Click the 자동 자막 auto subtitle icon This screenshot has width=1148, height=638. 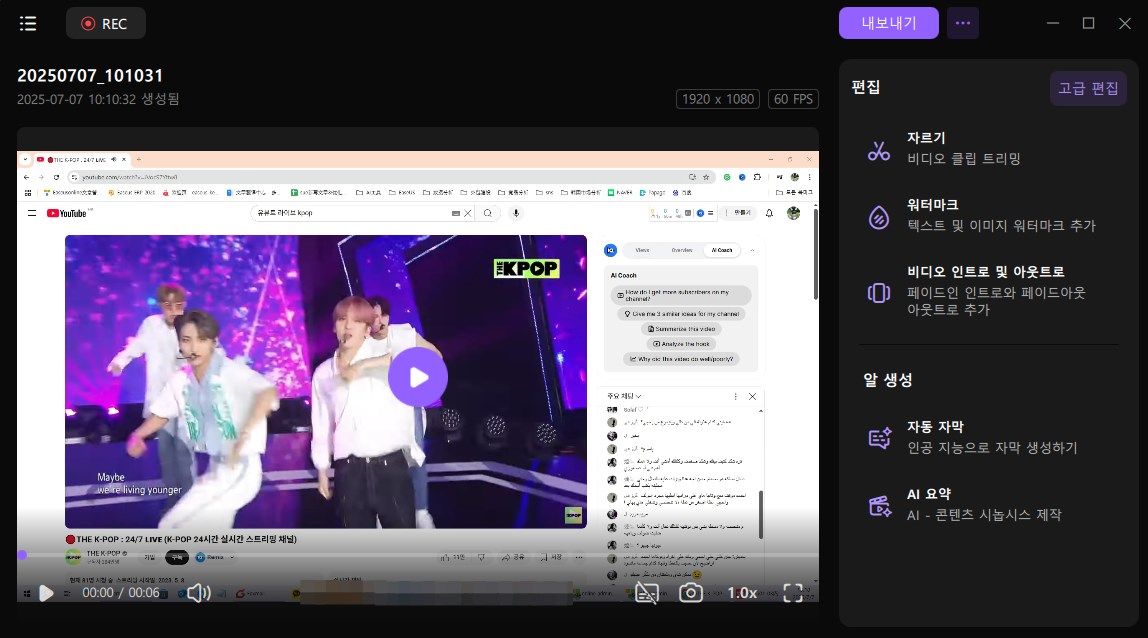[879, 438]
